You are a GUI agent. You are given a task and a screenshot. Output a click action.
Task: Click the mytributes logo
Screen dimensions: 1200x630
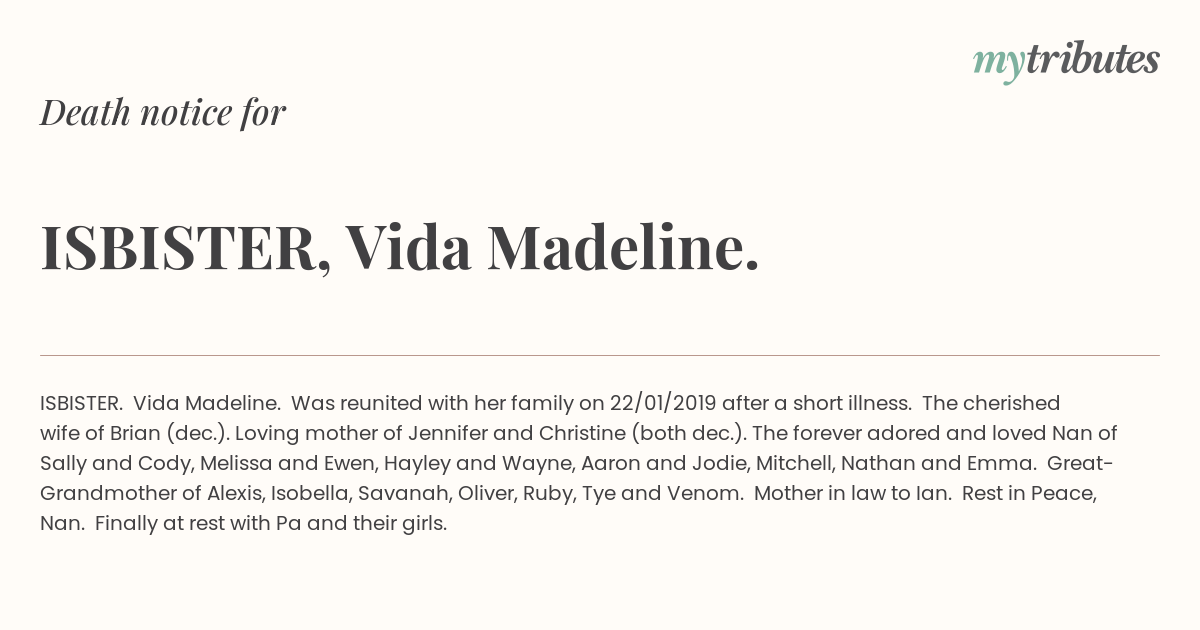click(x=1066, y=62)
